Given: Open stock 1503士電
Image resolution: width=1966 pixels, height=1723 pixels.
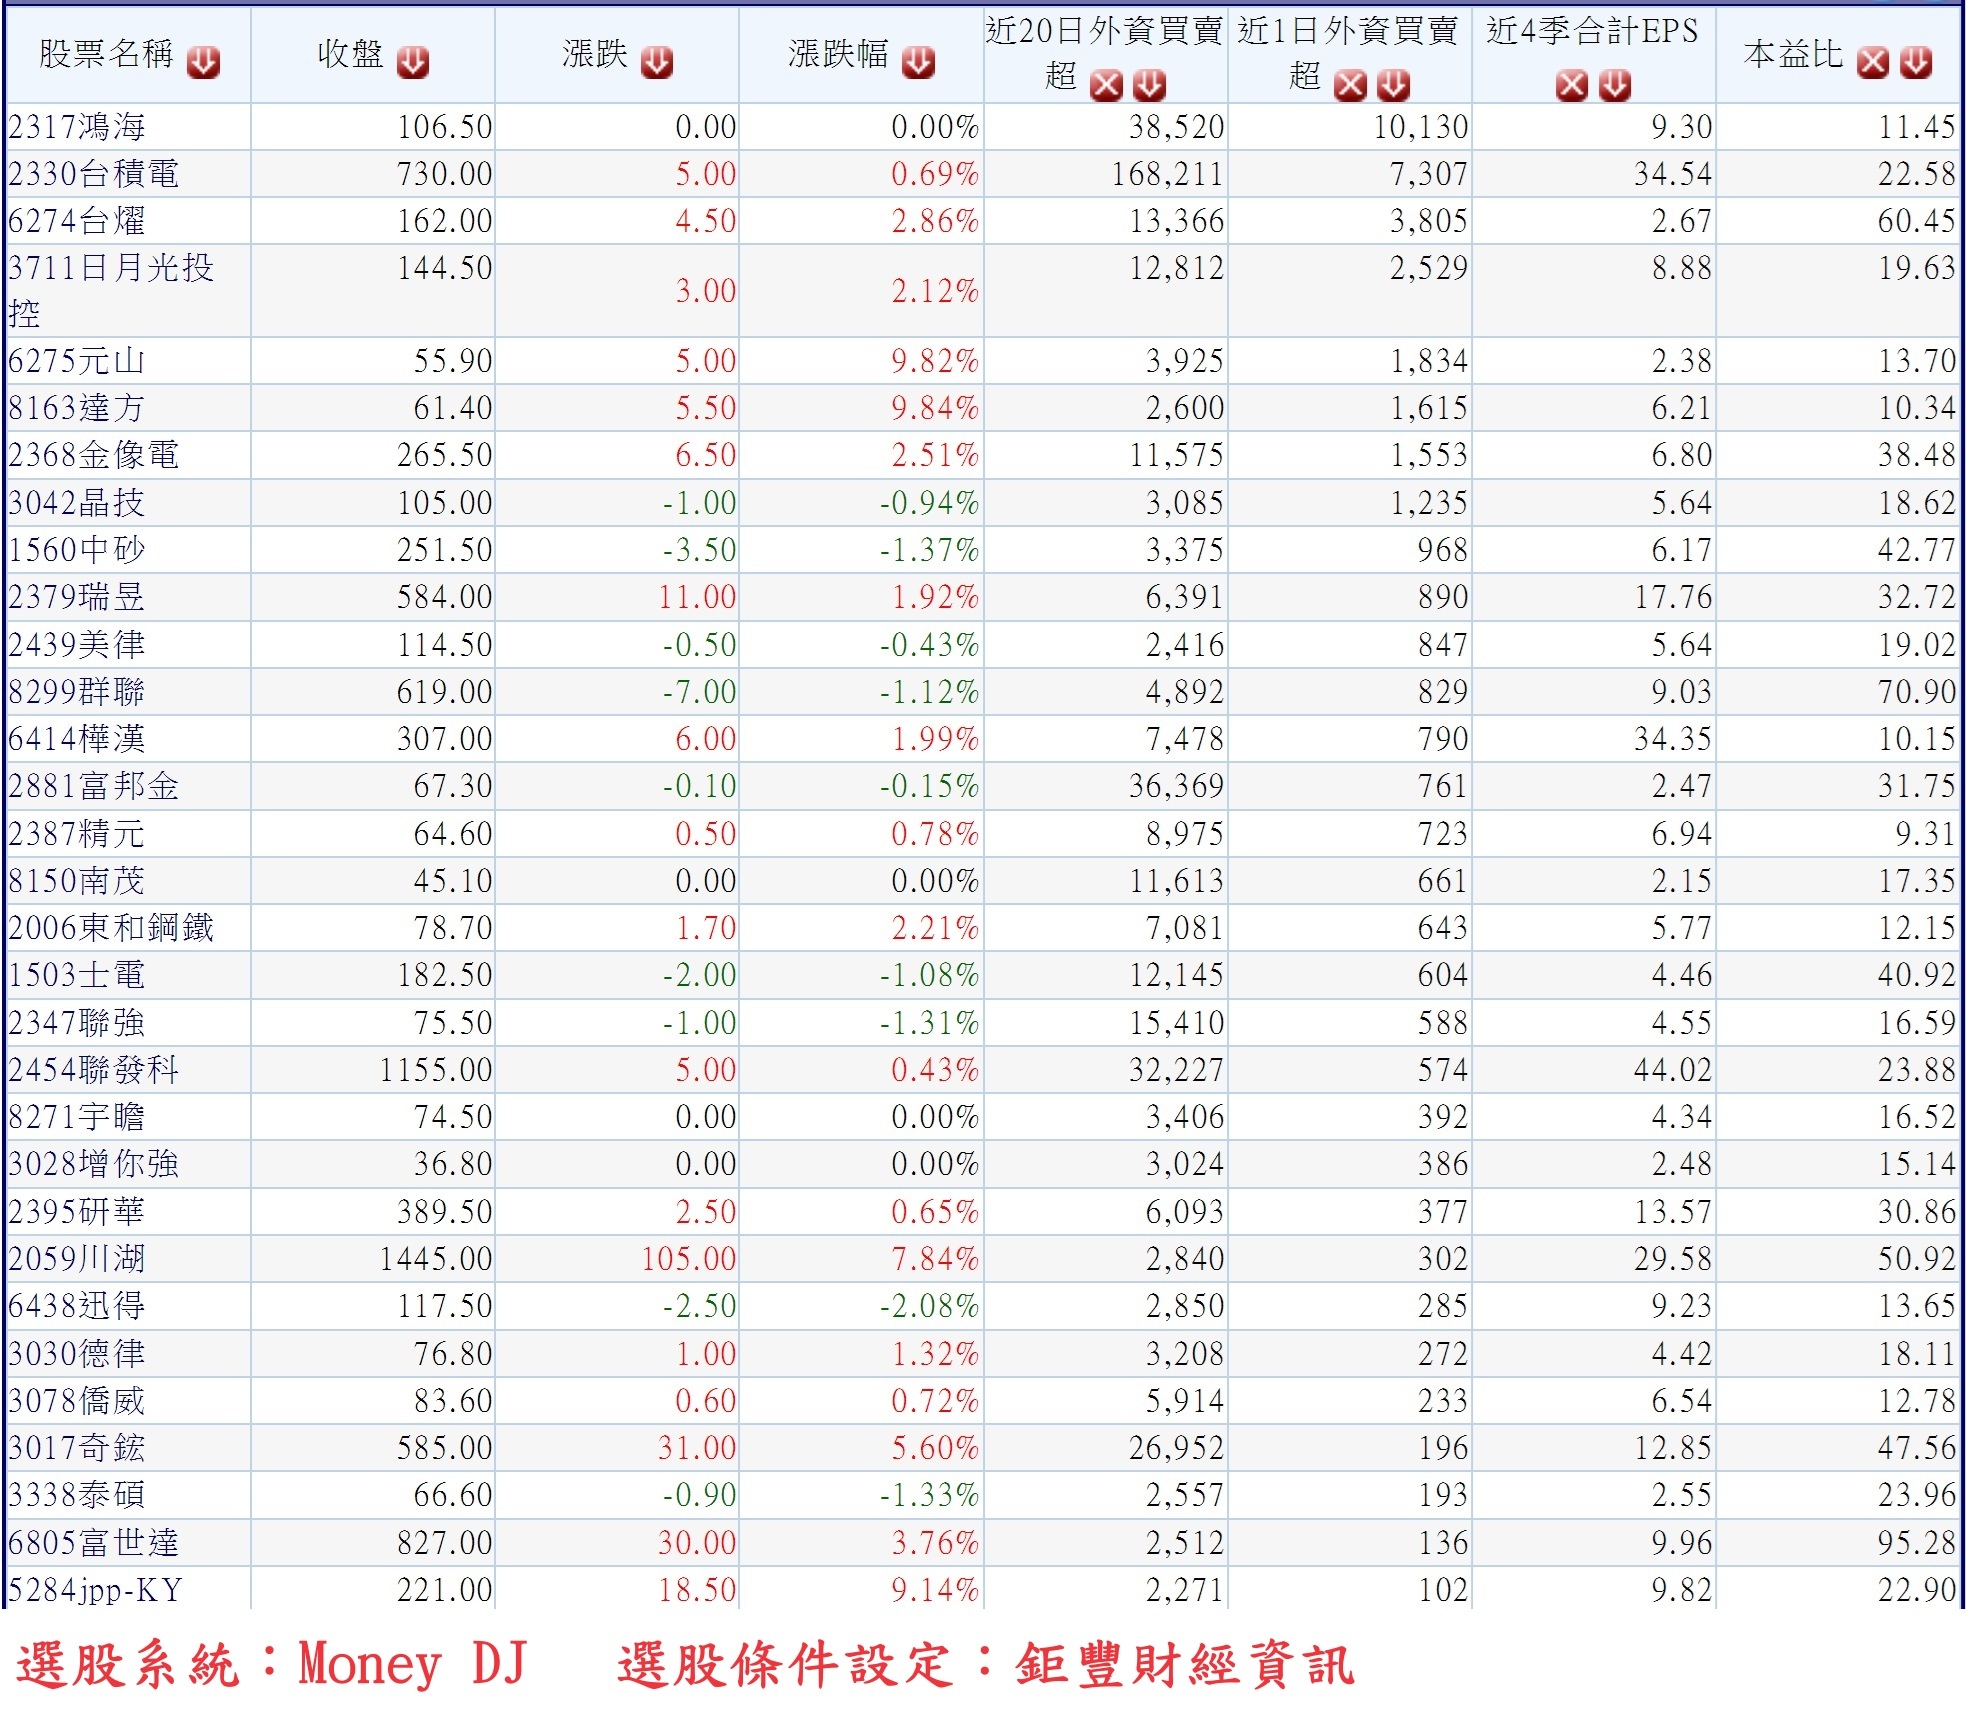Looking at the screenshot, I should (77, 975).
